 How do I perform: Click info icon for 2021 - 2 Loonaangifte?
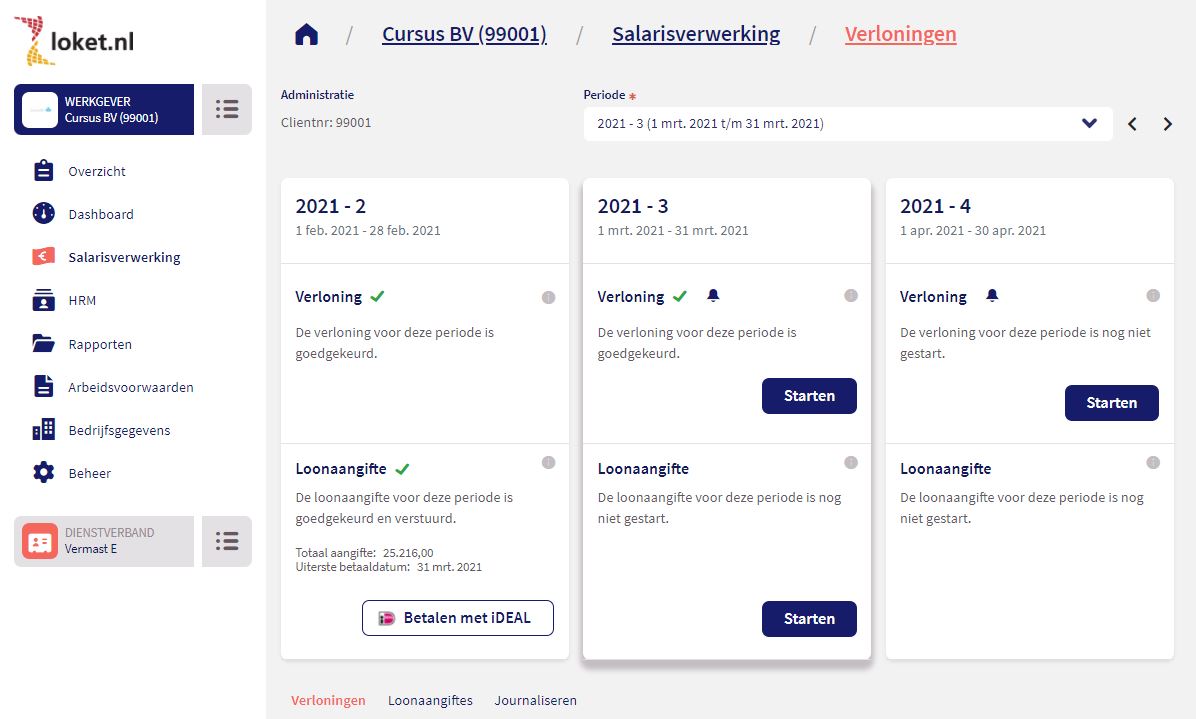tap(548, 462)
